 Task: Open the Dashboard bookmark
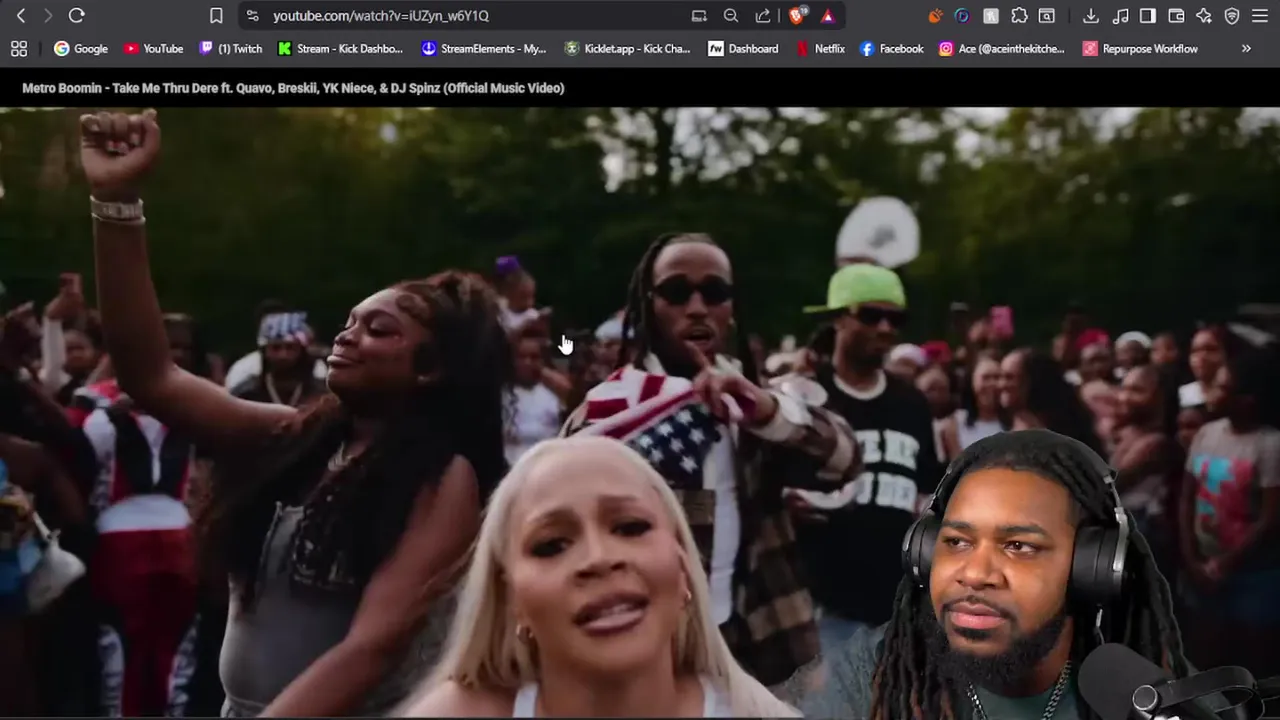(x=743, y=48)
